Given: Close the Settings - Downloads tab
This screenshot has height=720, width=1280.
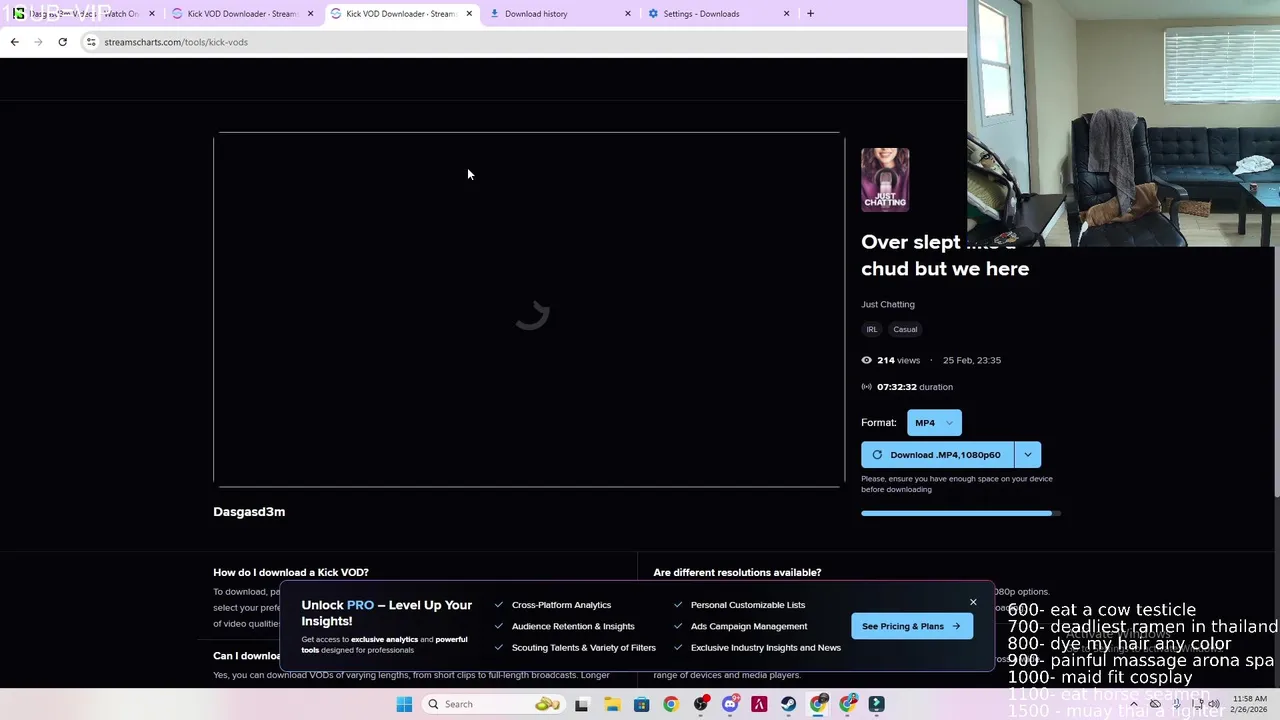Looking at the screenshot, I should pos(786,14).
